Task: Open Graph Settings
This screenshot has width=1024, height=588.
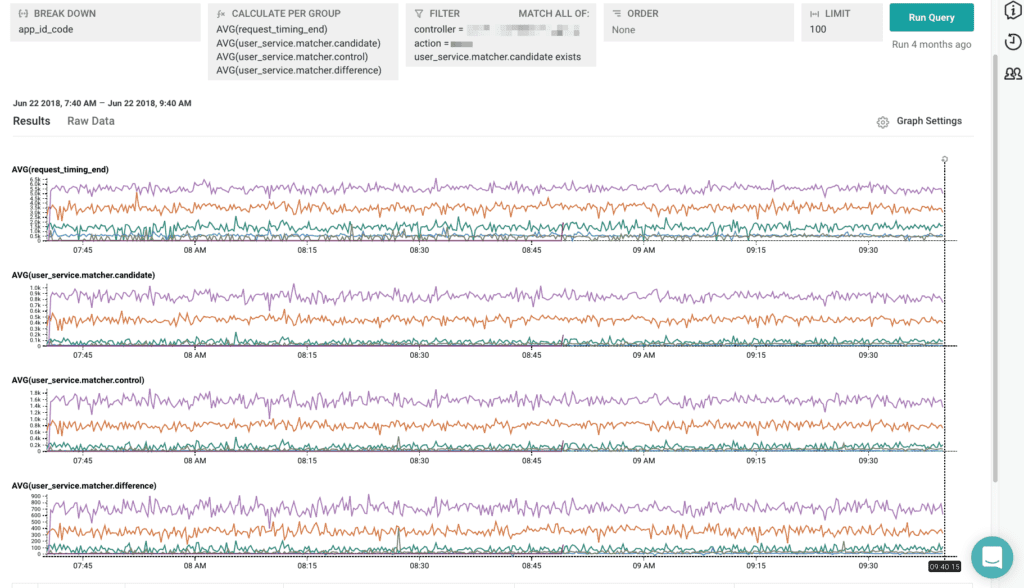Action: [x=928, y=121]
